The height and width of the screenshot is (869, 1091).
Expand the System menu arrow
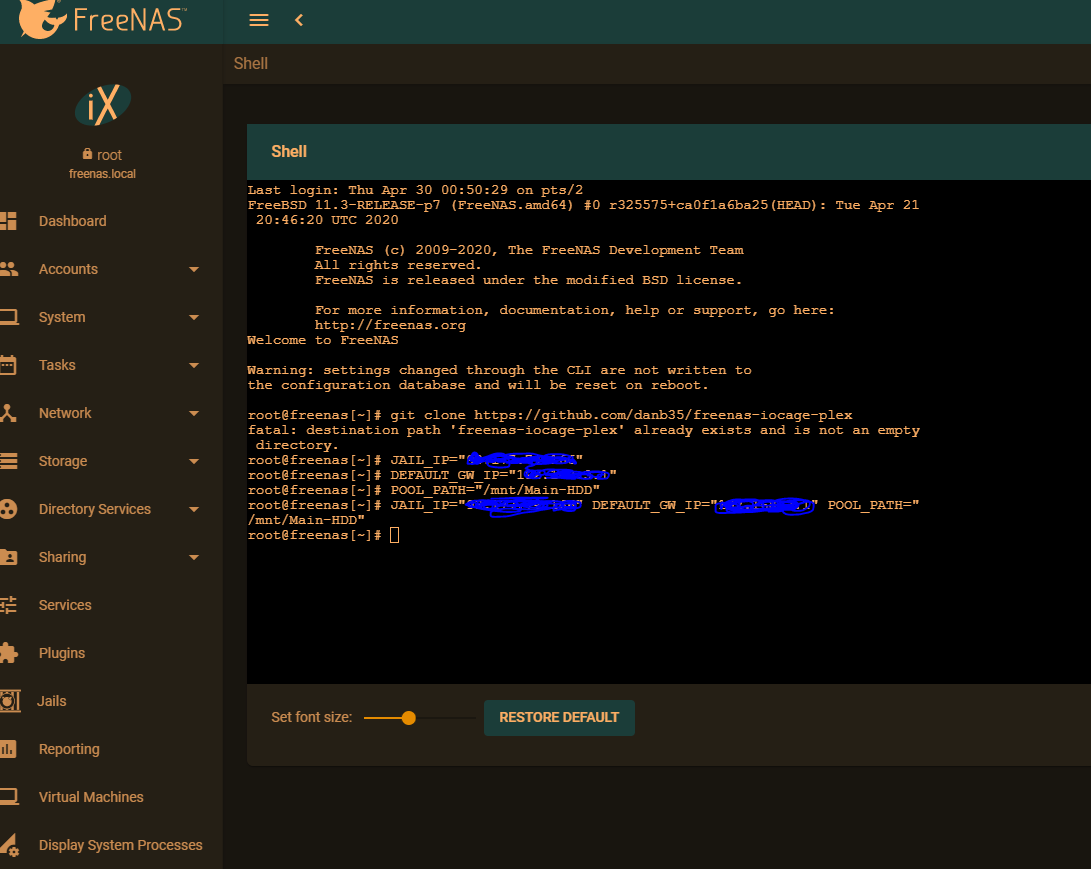pyautogui.click(x=194, y=317)
